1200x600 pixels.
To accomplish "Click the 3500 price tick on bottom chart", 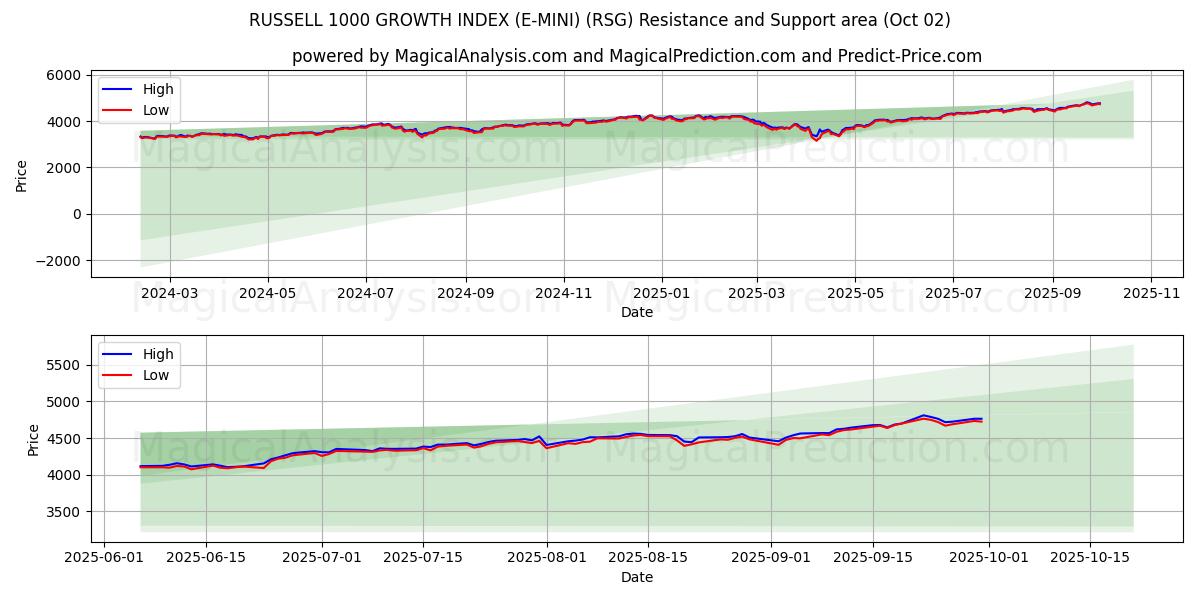I will (63, 512).
